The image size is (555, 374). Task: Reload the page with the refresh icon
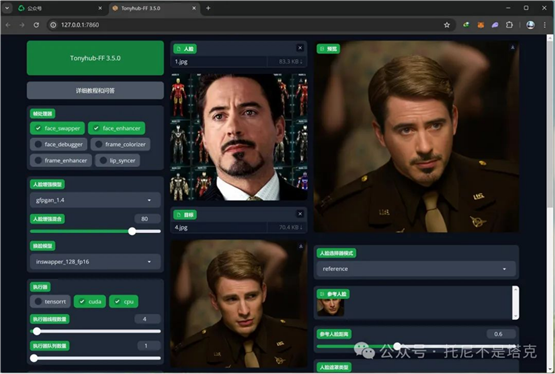point(36,25)
